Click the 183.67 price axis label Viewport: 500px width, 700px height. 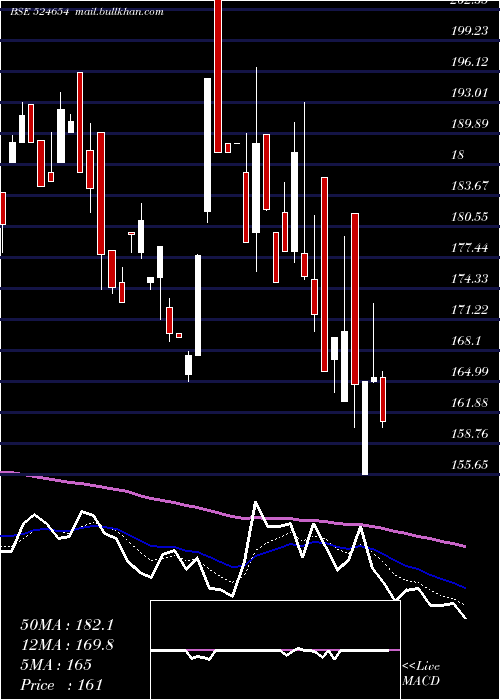470,186
